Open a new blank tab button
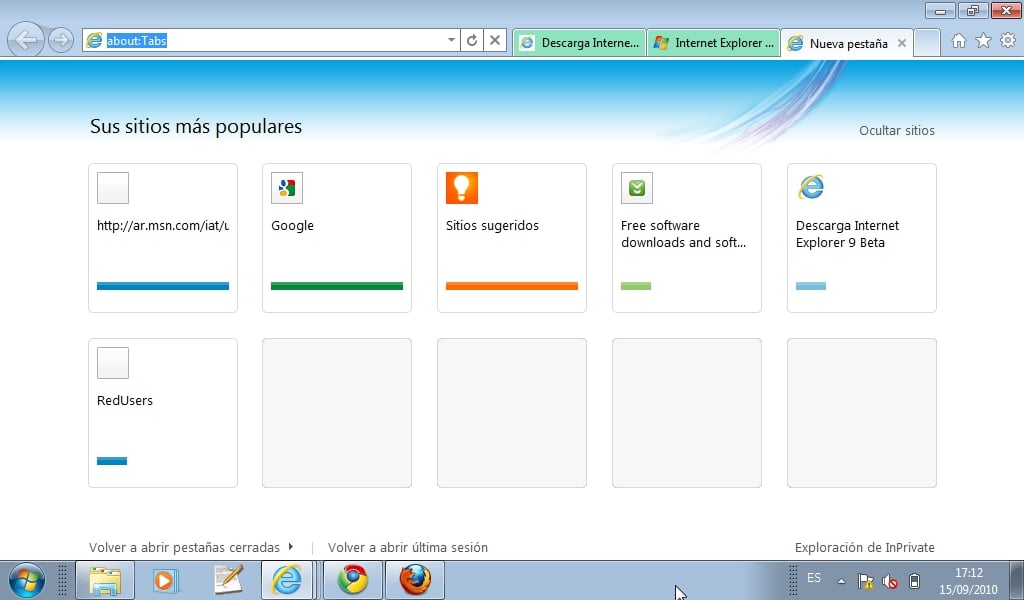The height and width of the screenshot is (600, 1024). (x=927, y=43)
